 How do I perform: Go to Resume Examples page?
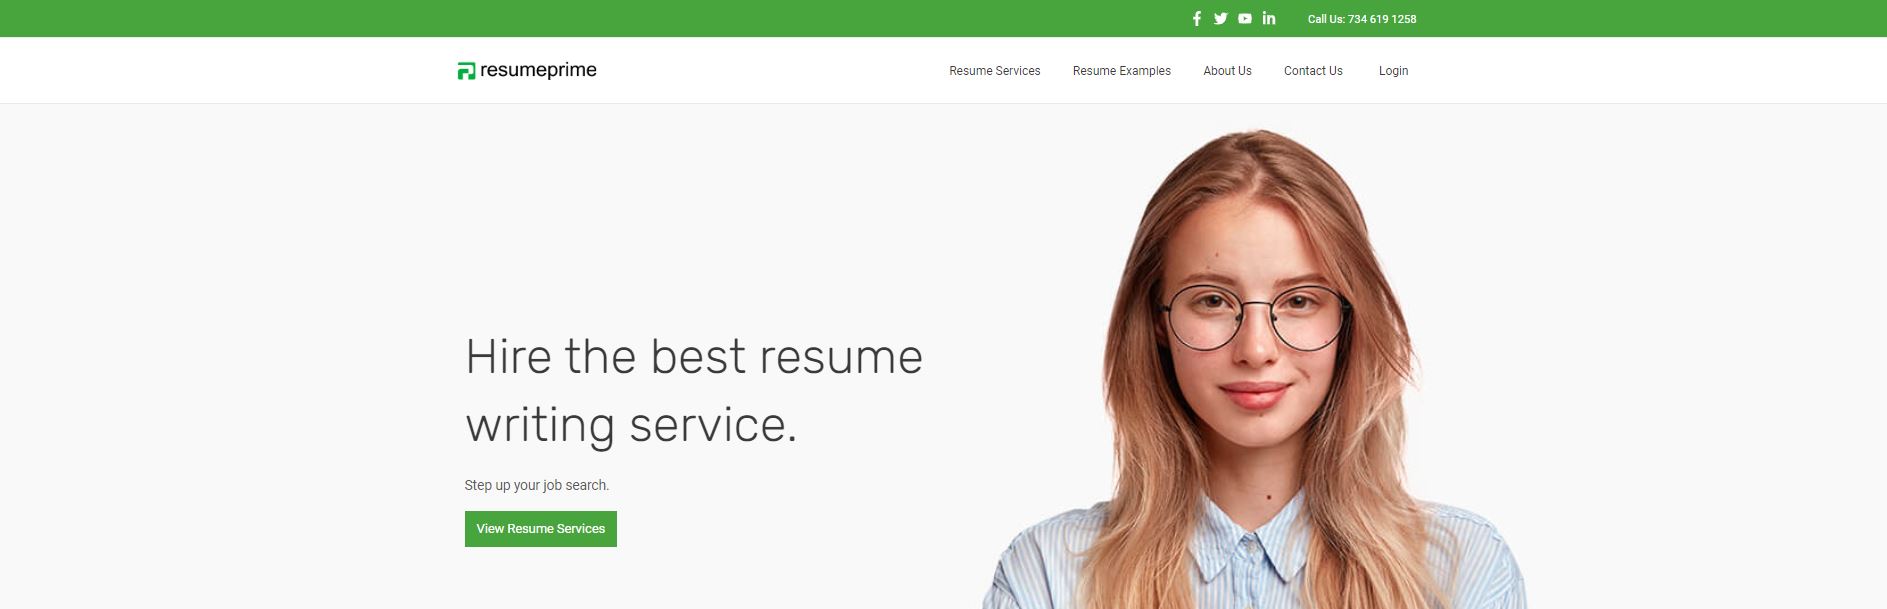point(1121,71)
